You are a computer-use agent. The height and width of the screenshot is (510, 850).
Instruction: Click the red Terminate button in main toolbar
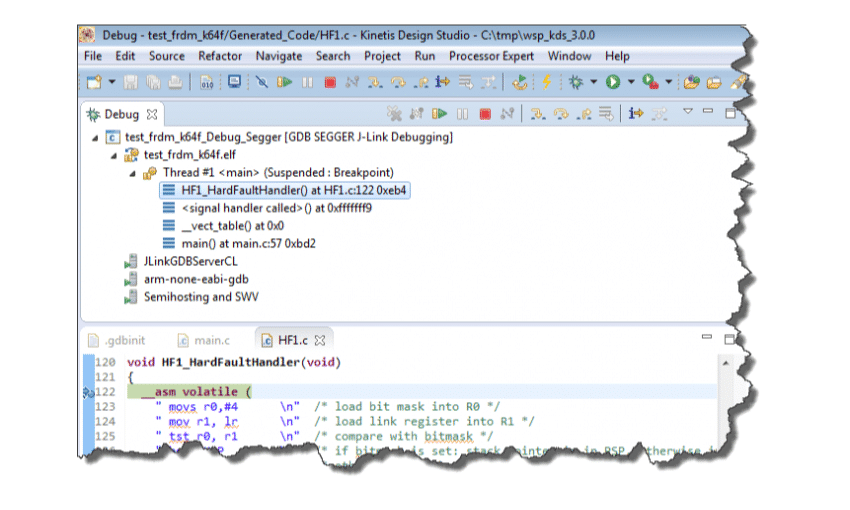(x=328, y=82)
